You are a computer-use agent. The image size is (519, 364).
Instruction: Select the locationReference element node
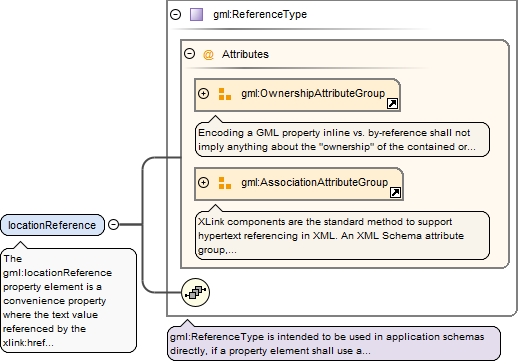(52, 225)
